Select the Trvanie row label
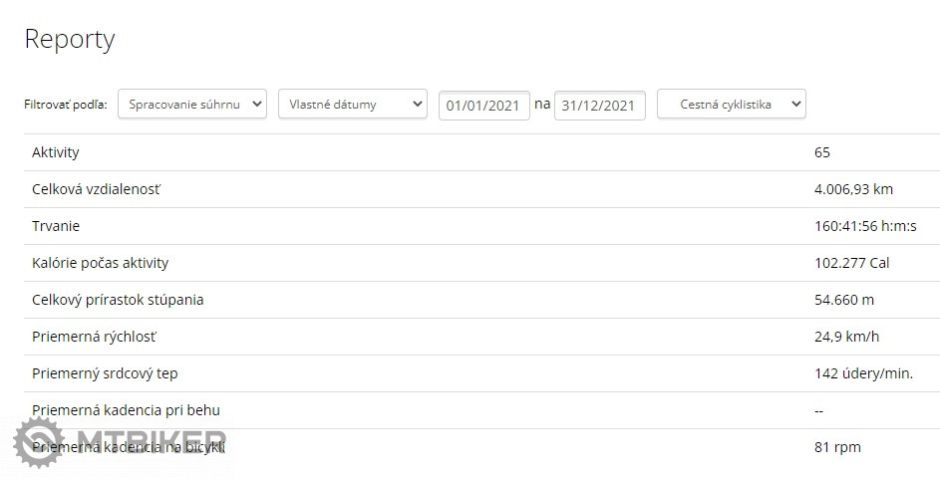This screenshot has height=479, width=940. point(55,226)
